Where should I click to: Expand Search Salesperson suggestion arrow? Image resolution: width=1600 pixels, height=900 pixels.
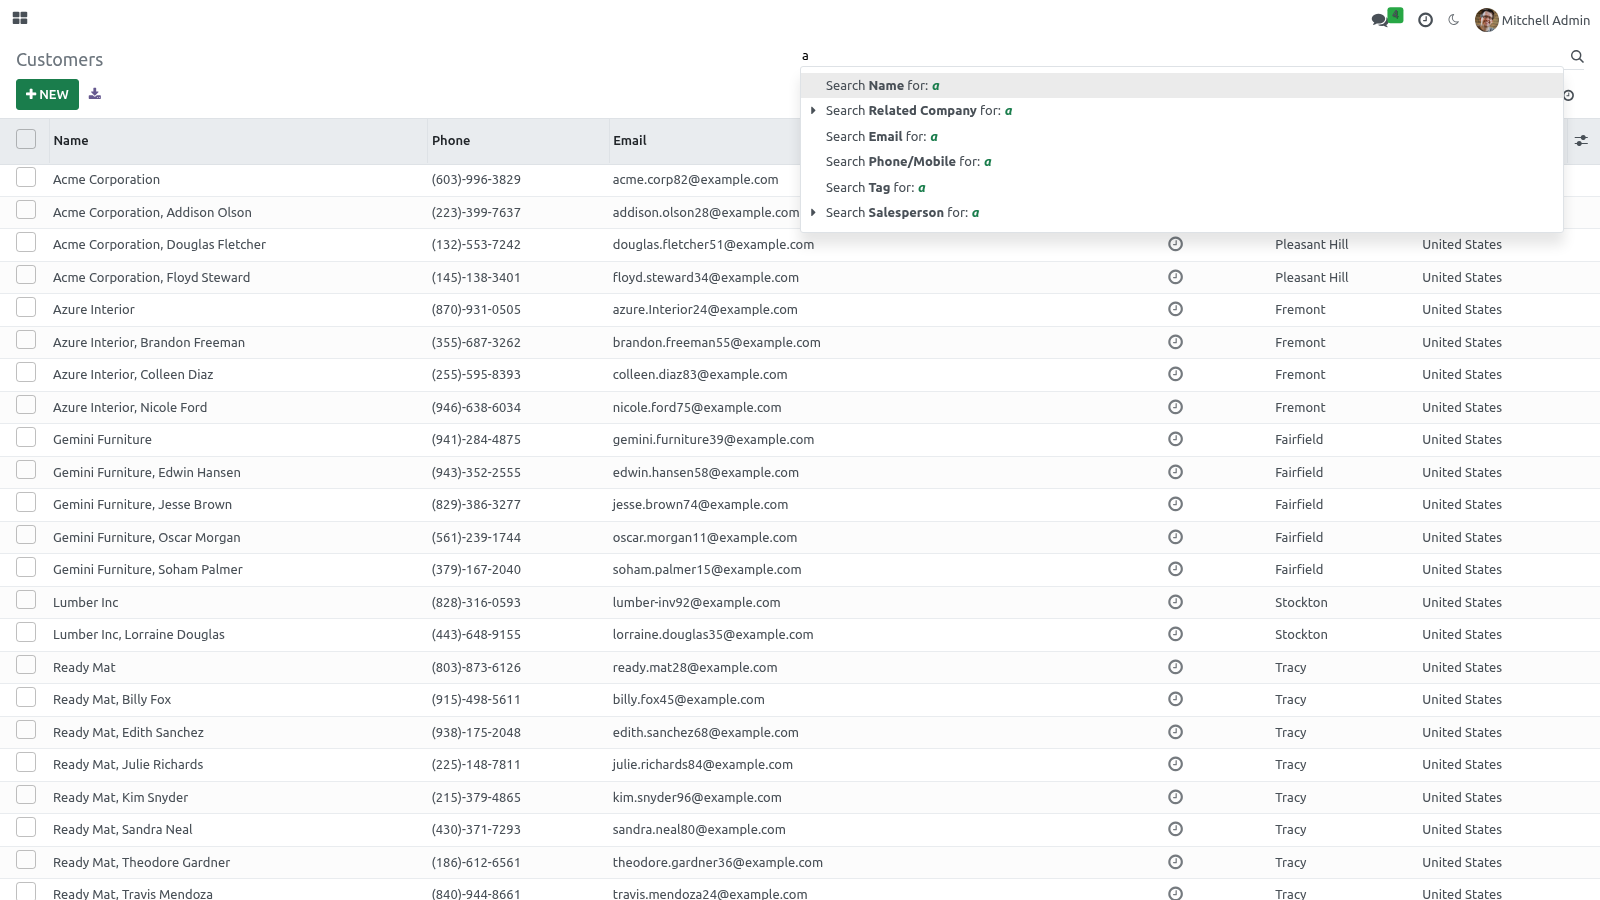click(x=813, y=213)
